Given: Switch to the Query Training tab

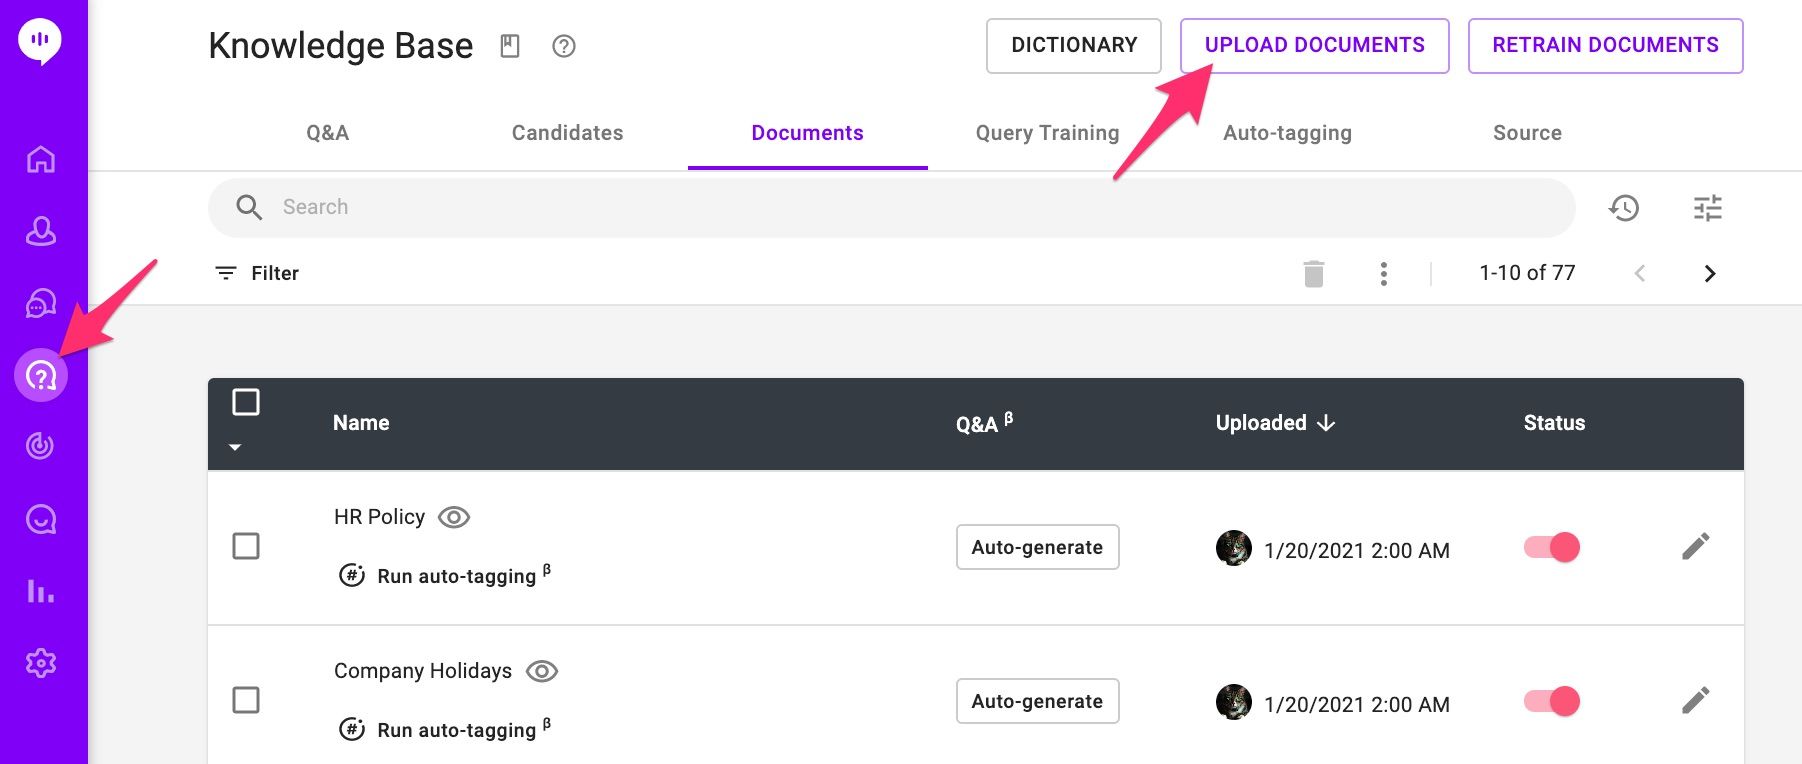Looking at the screenshot, I should 1047,133.
